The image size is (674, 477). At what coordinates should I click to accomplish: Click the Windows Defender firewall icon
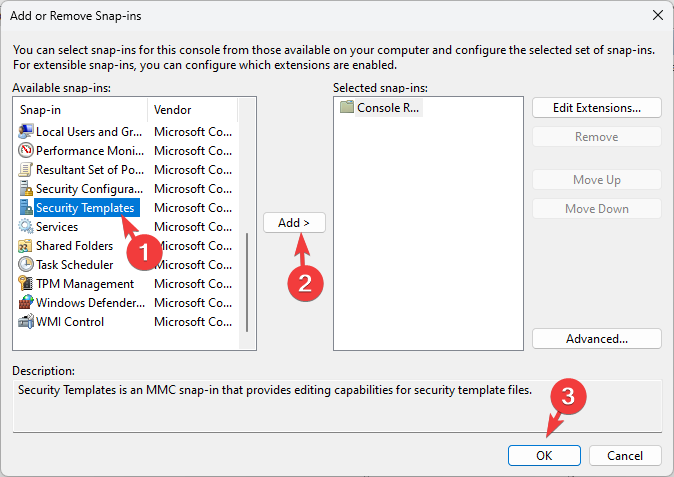tap(26, 303)
